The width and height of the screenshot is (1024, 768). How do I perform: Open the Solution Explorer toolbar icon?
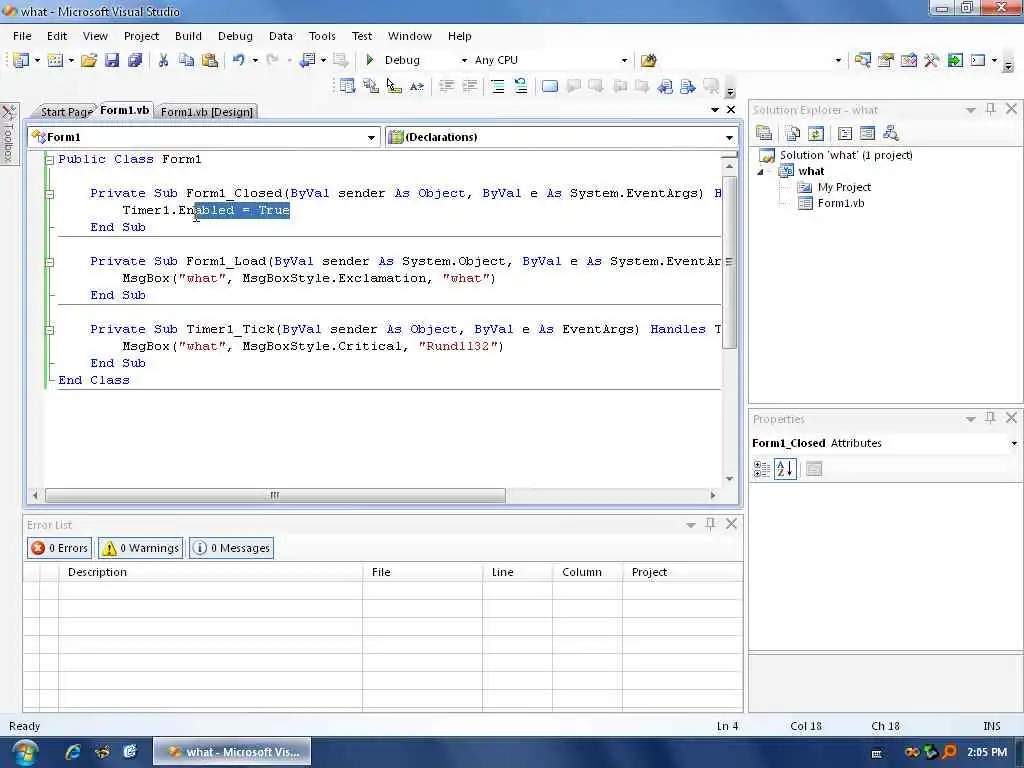(863, 60)
